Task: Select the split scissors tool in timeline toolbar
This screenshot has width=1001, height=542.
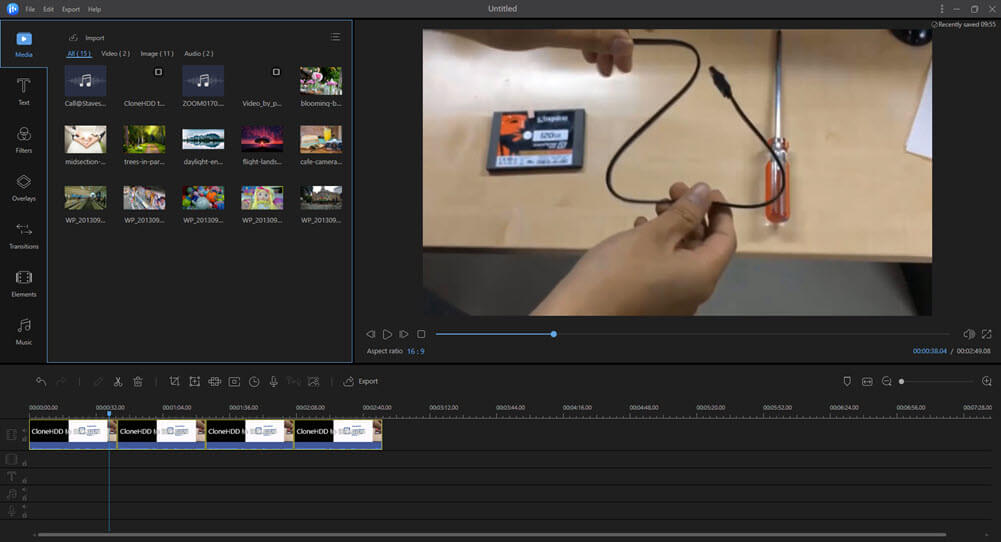Action: 118,381
